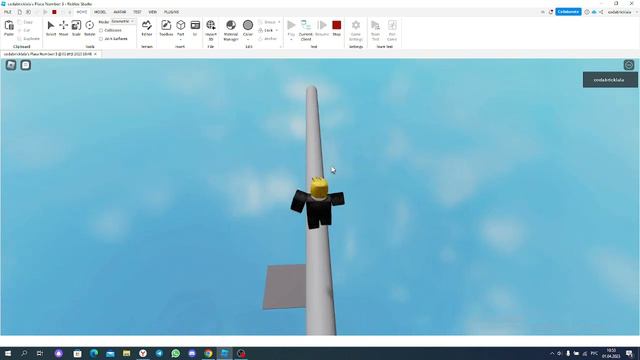Open the chat icon in viewport

coord(26,65)
